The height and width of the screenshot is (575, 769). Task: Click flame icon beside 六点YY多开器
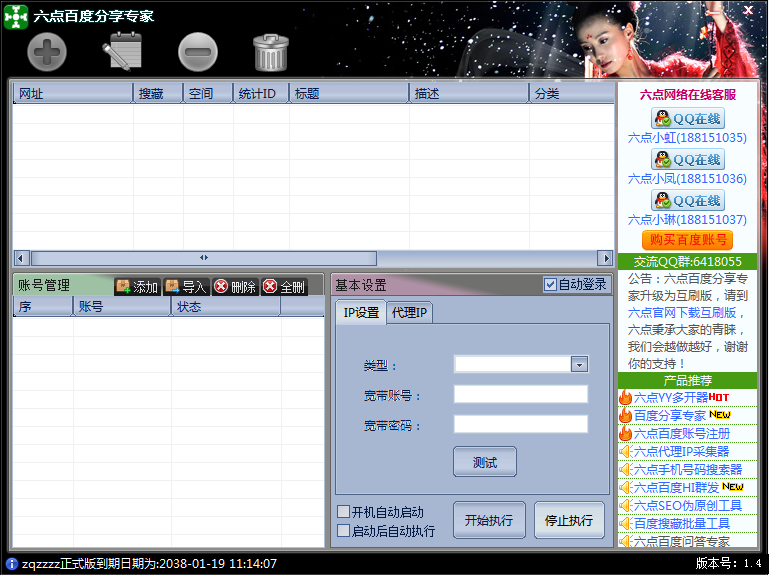625,397
